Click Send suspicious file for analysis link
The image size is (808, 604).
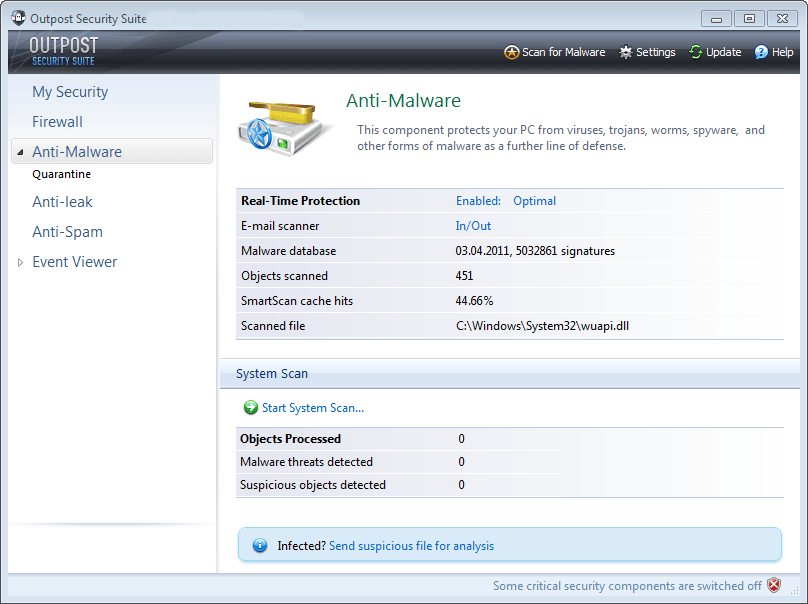pyautogui.click(x=411, y=546)
